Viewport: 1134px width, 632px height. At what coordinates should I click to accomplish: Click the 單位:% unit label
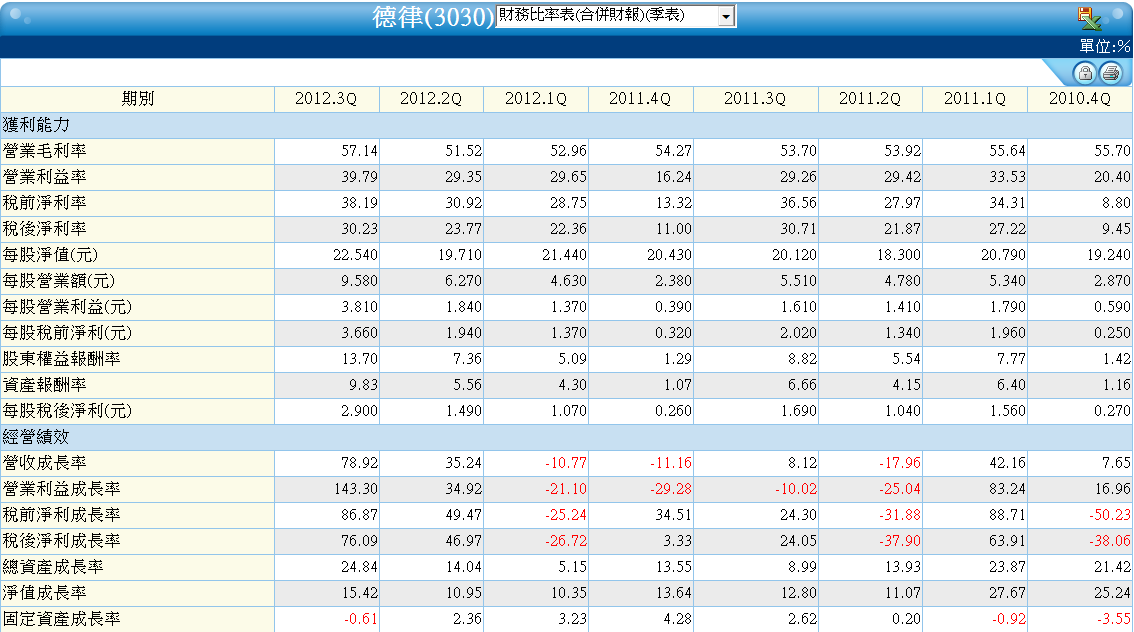click(1104, 46)
